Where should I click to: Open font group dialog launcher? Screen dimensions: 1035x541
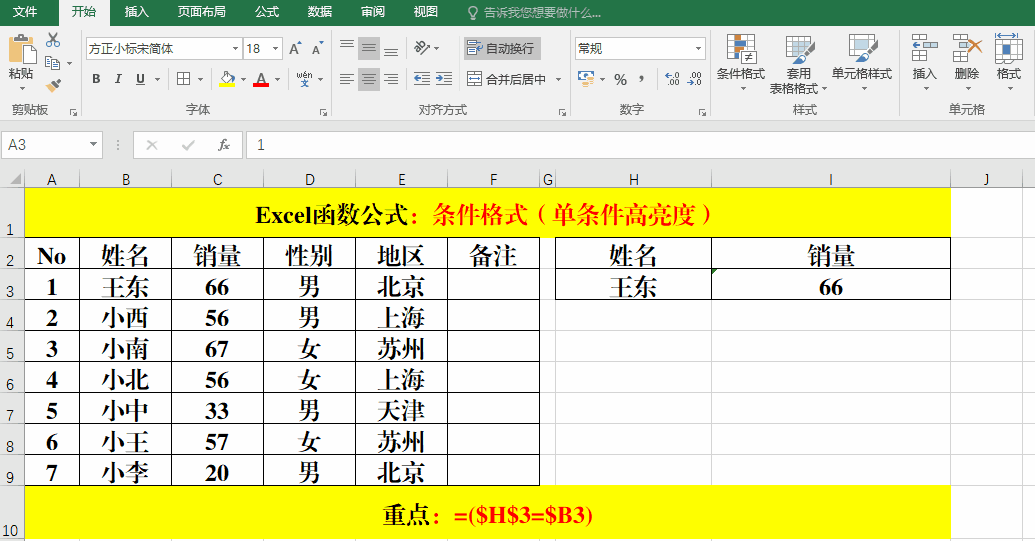[323, 113]
